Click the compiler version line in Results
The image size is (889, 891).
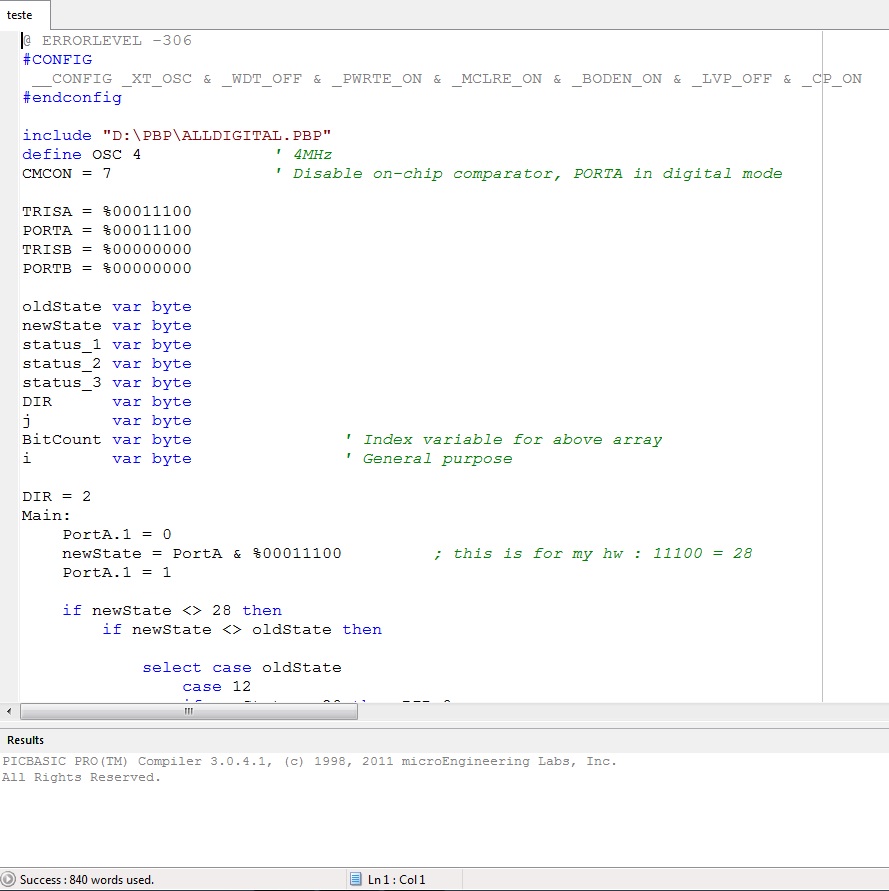tap(309, 761)
